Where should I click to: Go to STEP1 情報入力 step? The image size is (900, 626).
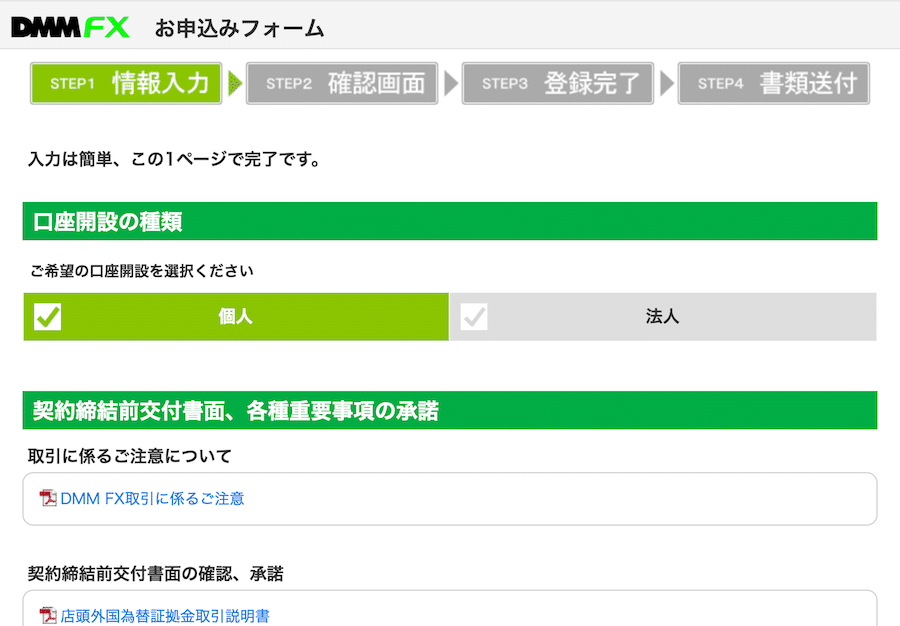click(x=126, y=84)
